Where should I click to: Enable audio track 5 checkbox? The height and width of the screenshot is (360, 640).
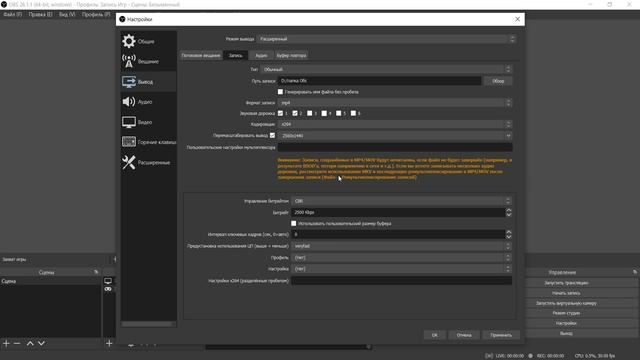338,113
